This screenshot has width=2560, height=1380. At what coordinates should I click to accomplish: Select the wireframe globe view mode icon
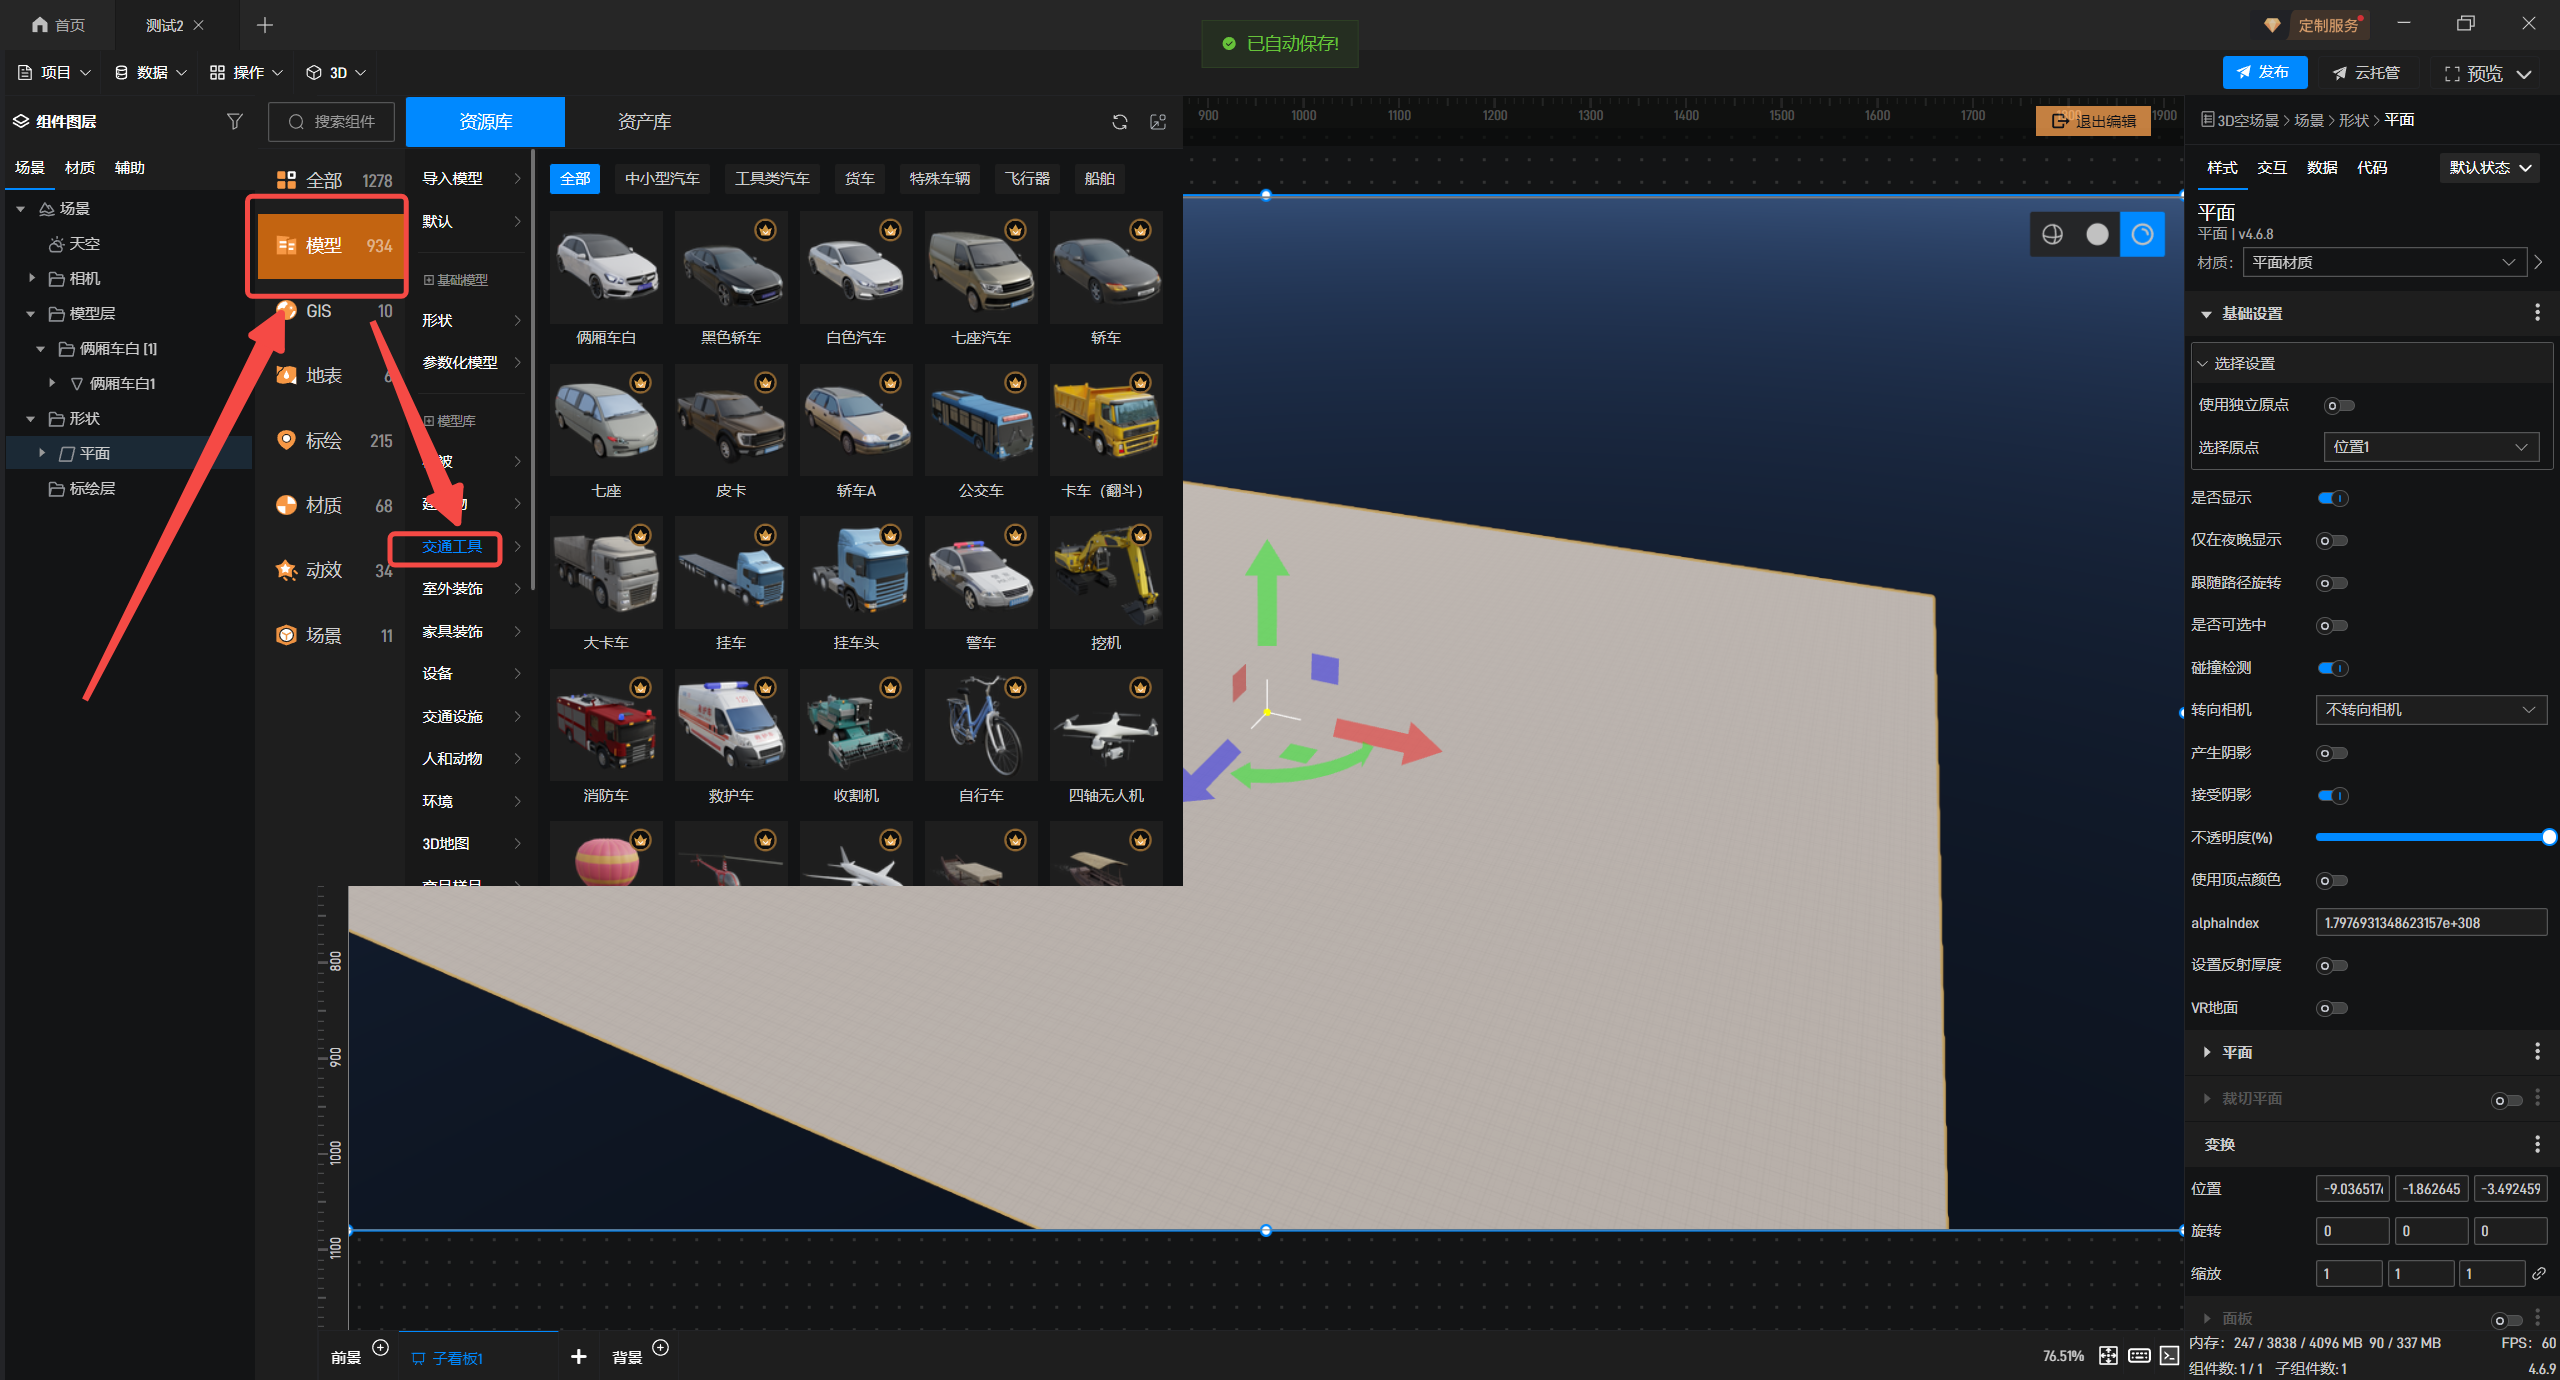[x=2052, y=234]
